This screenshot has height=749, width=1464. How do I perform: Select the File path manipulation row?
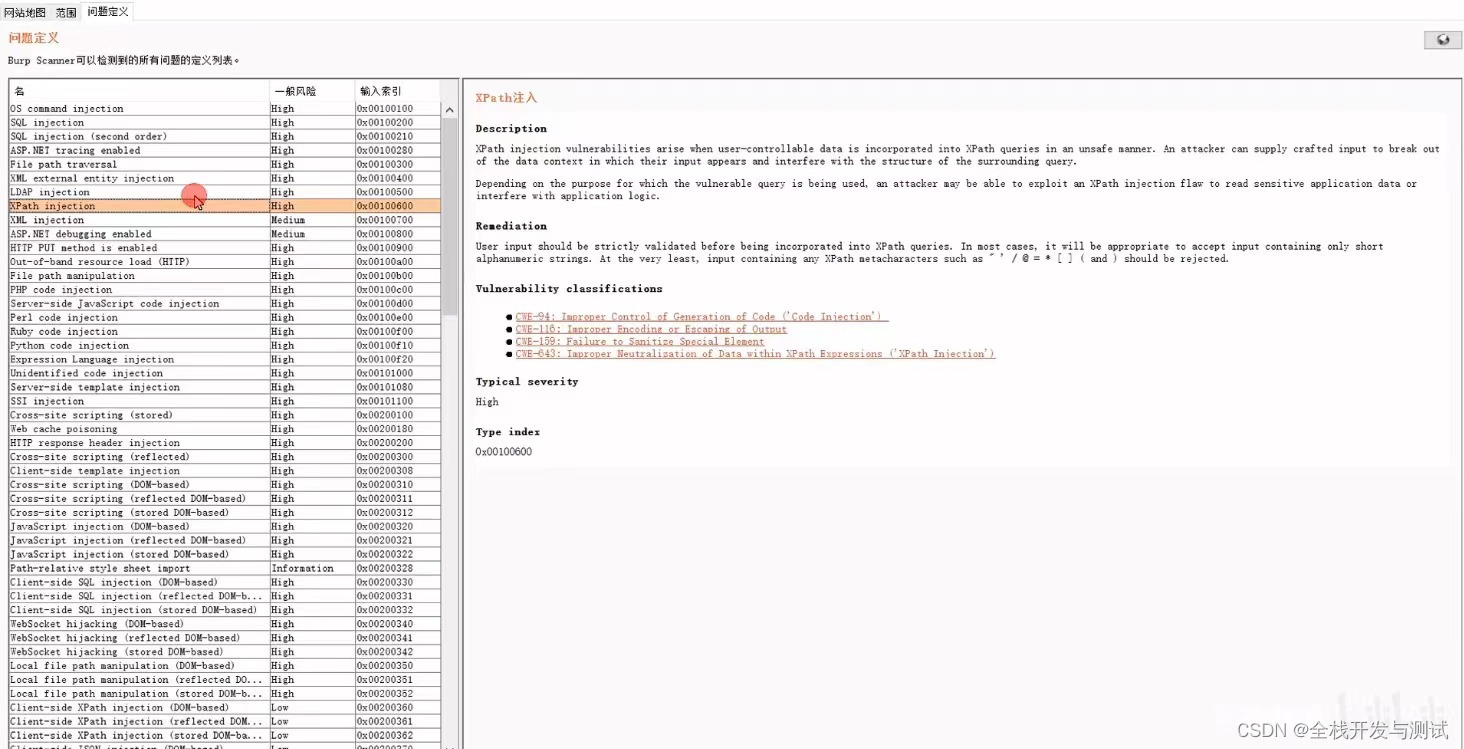(x=225, y=276)
